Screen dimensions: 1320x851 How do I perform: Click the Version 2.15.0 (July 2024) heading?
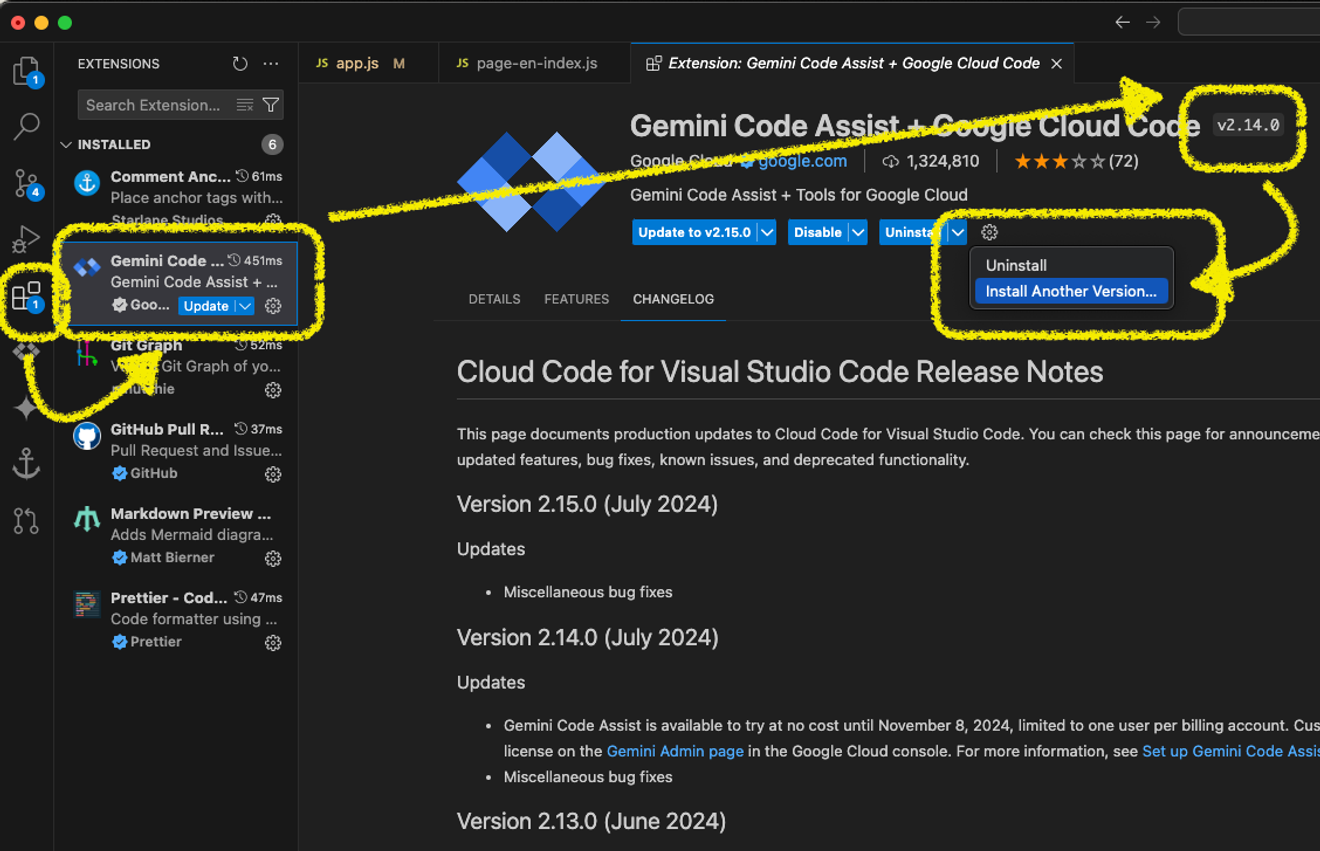tap(587, 504)
